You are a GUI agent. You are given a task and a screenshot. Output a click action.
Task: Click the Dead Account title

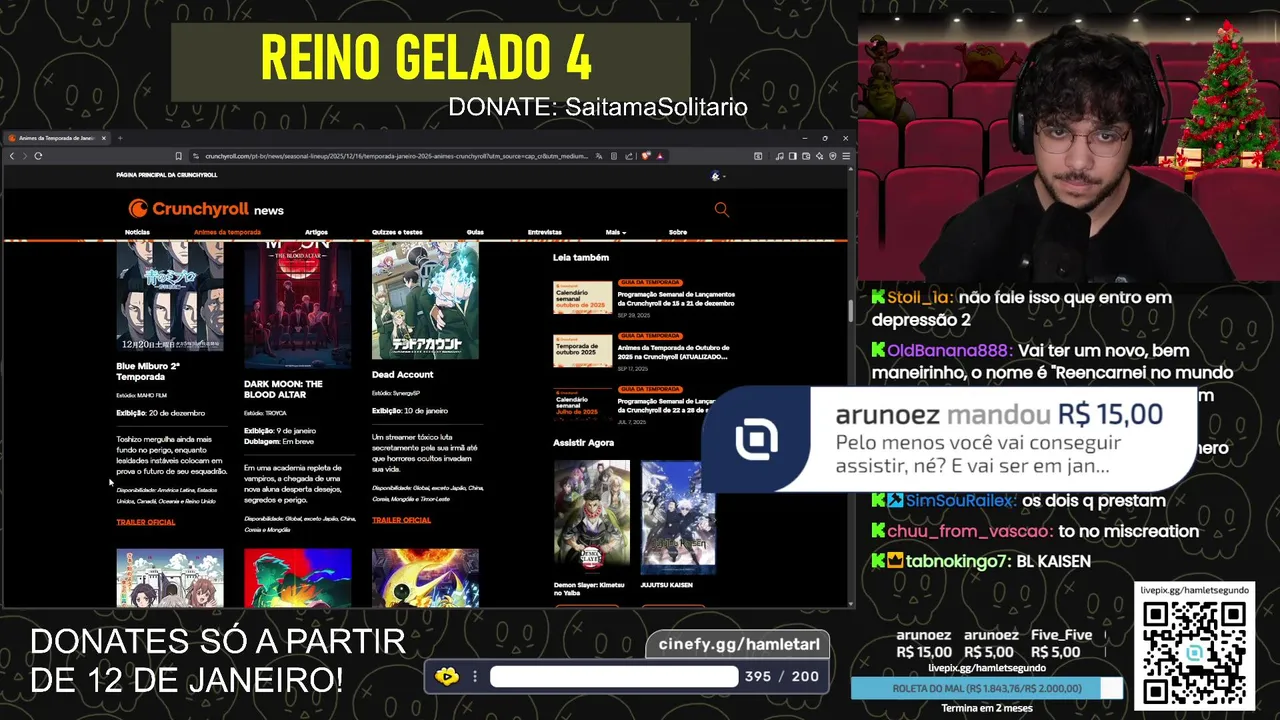click(402, 374)
